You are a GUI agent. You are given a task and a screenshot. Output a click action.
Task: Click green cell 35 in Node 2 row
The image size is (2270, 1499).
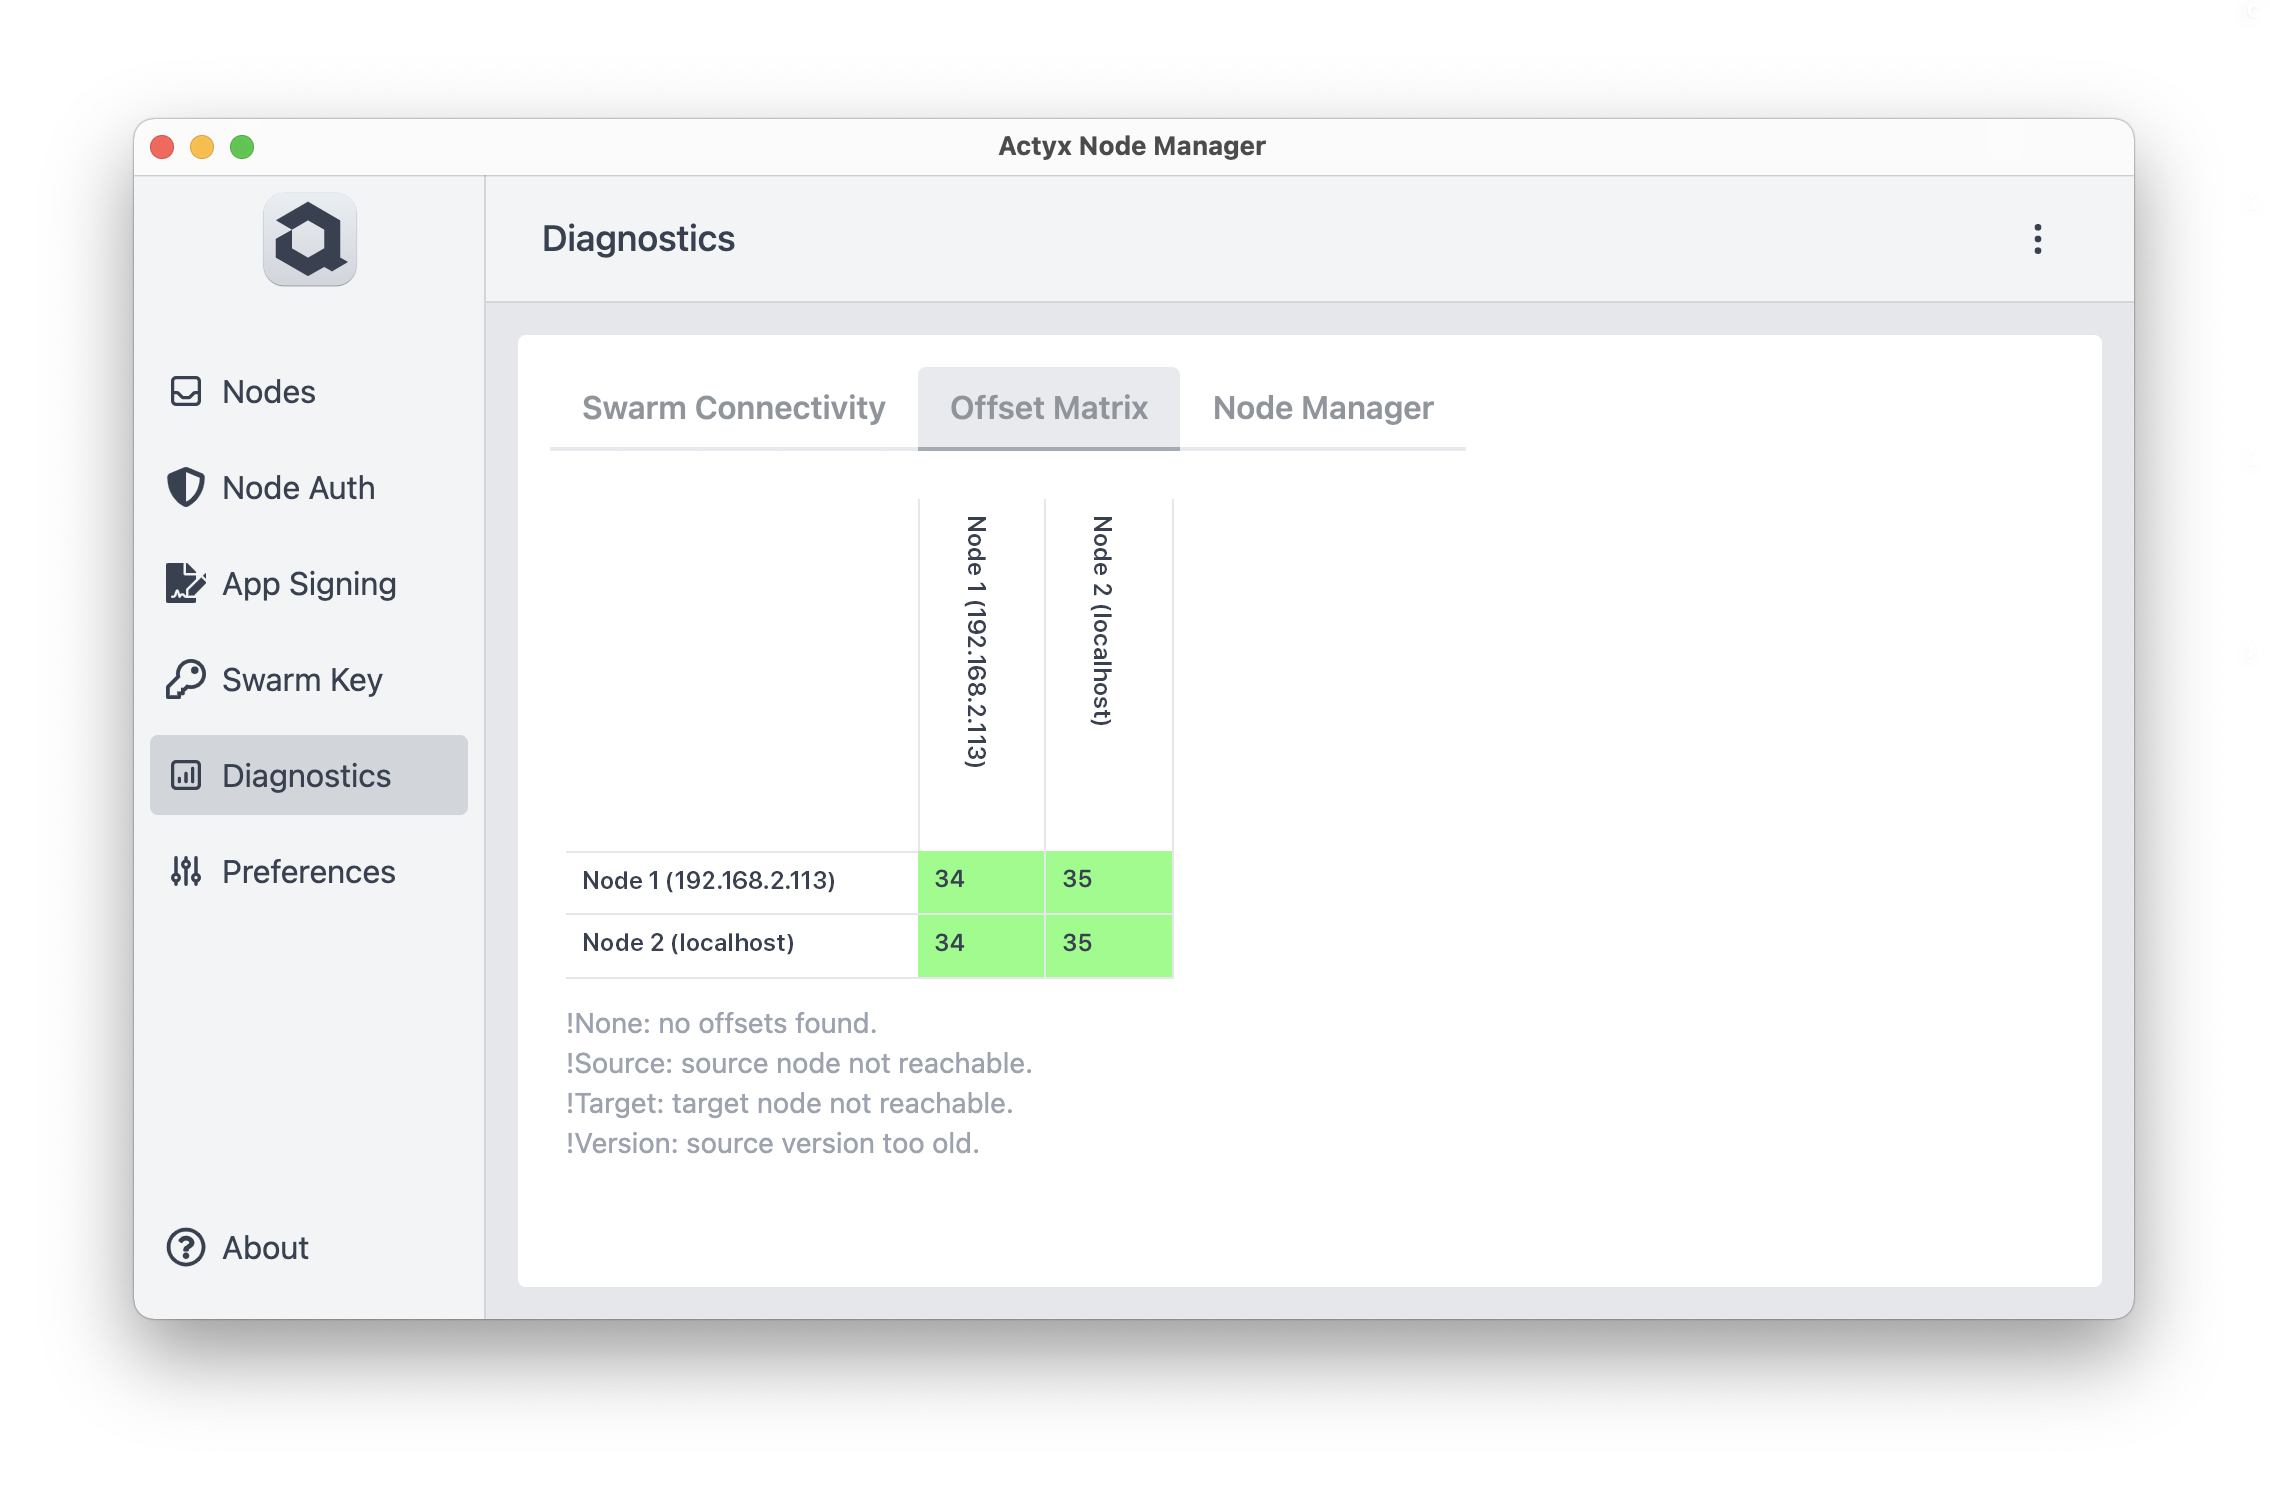click(1108, 943)
